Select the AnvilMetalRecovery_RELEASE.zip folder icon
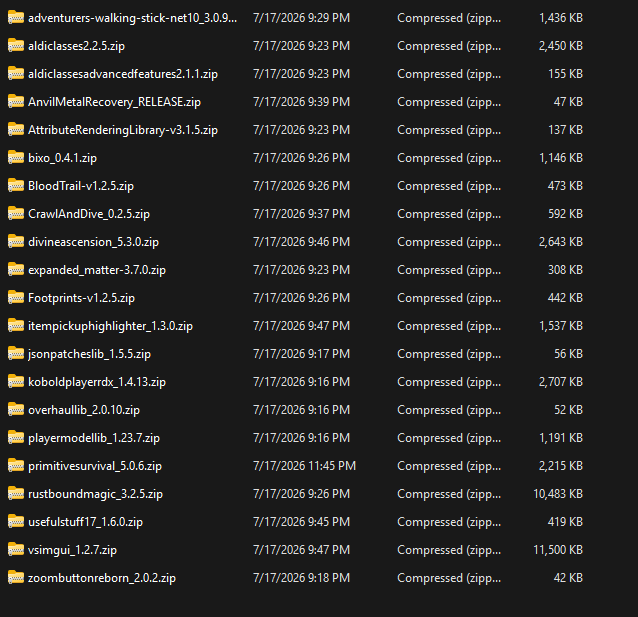 pos(16,101)
